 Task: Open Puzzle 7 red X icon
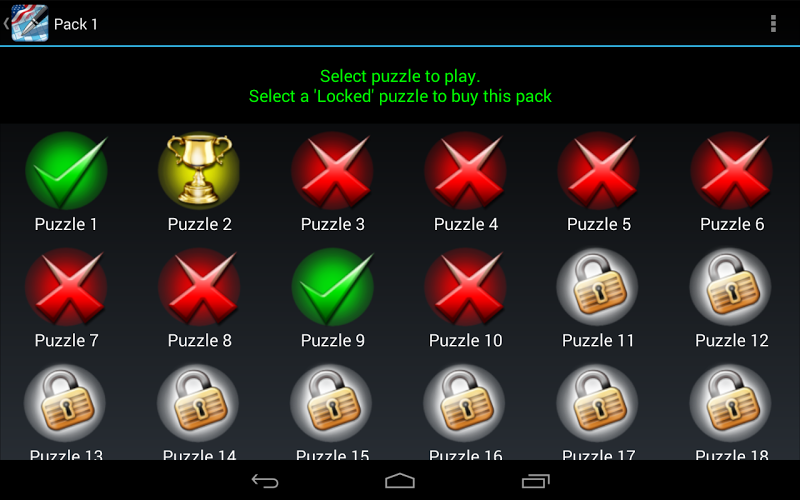[66, 287]
